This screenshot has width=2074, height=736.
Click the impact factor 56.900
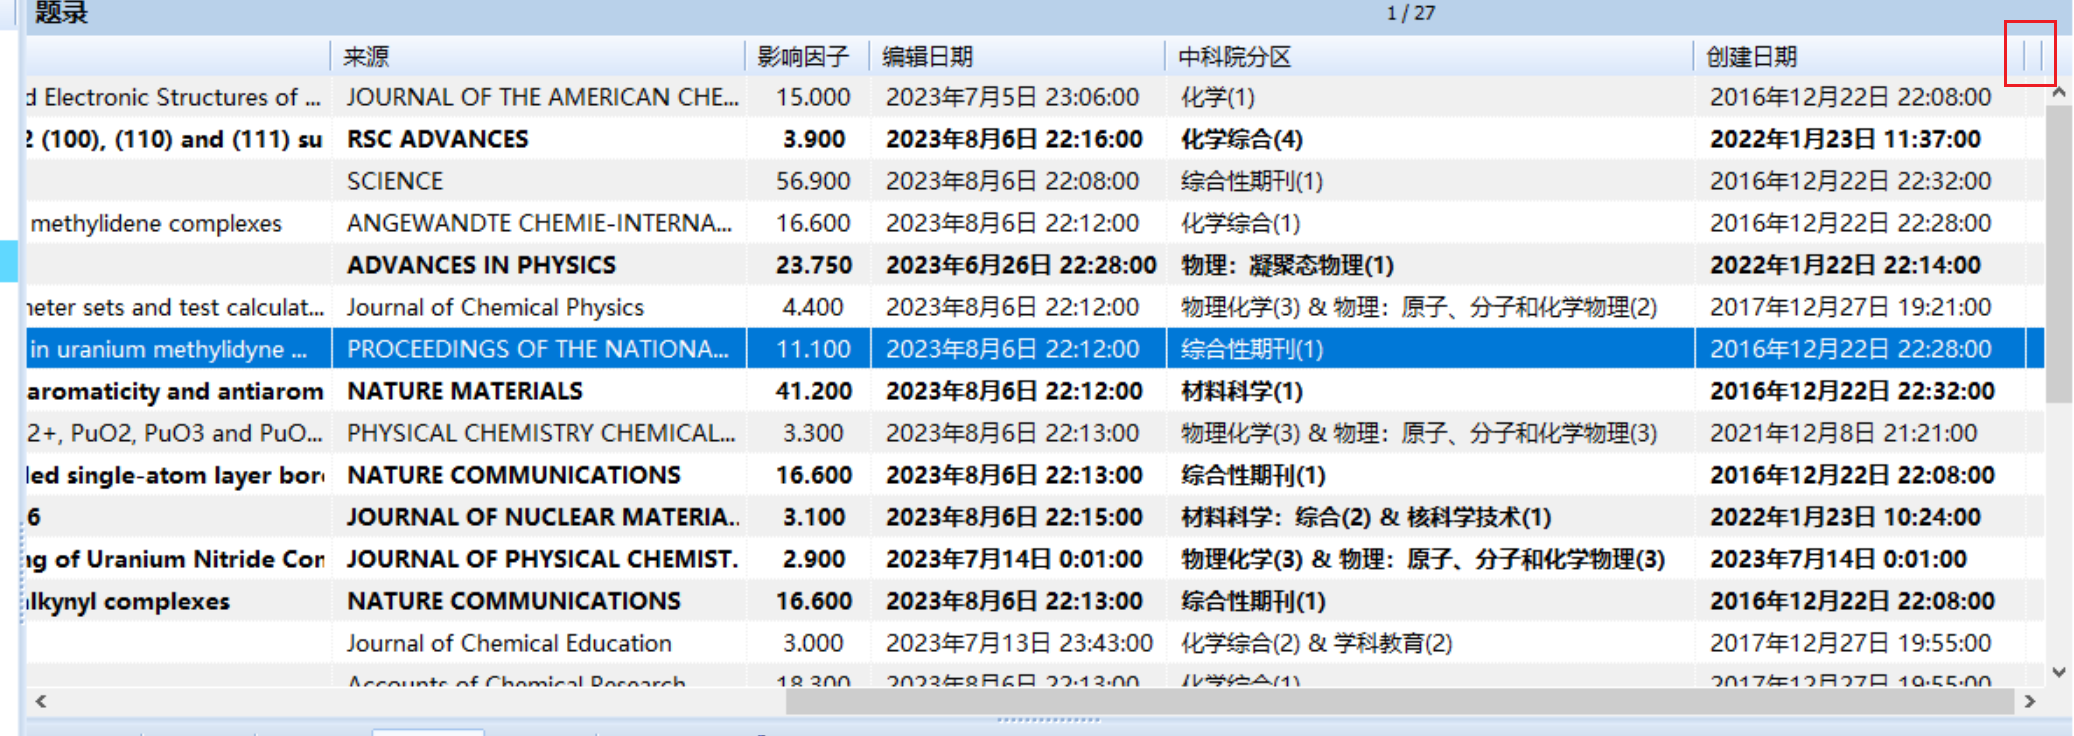(x=813, y=181)
